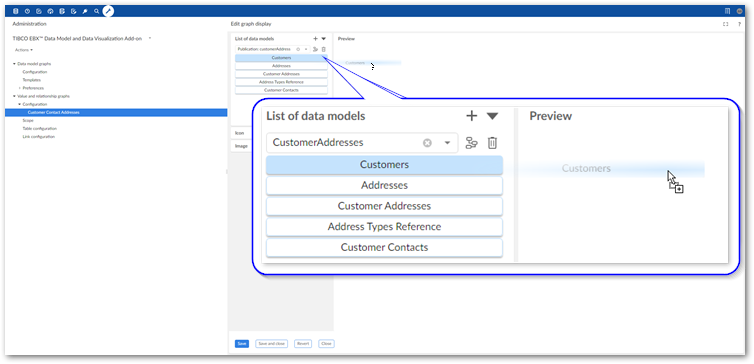Click the Revert button

pyautogui.click(x=303, y=344)
